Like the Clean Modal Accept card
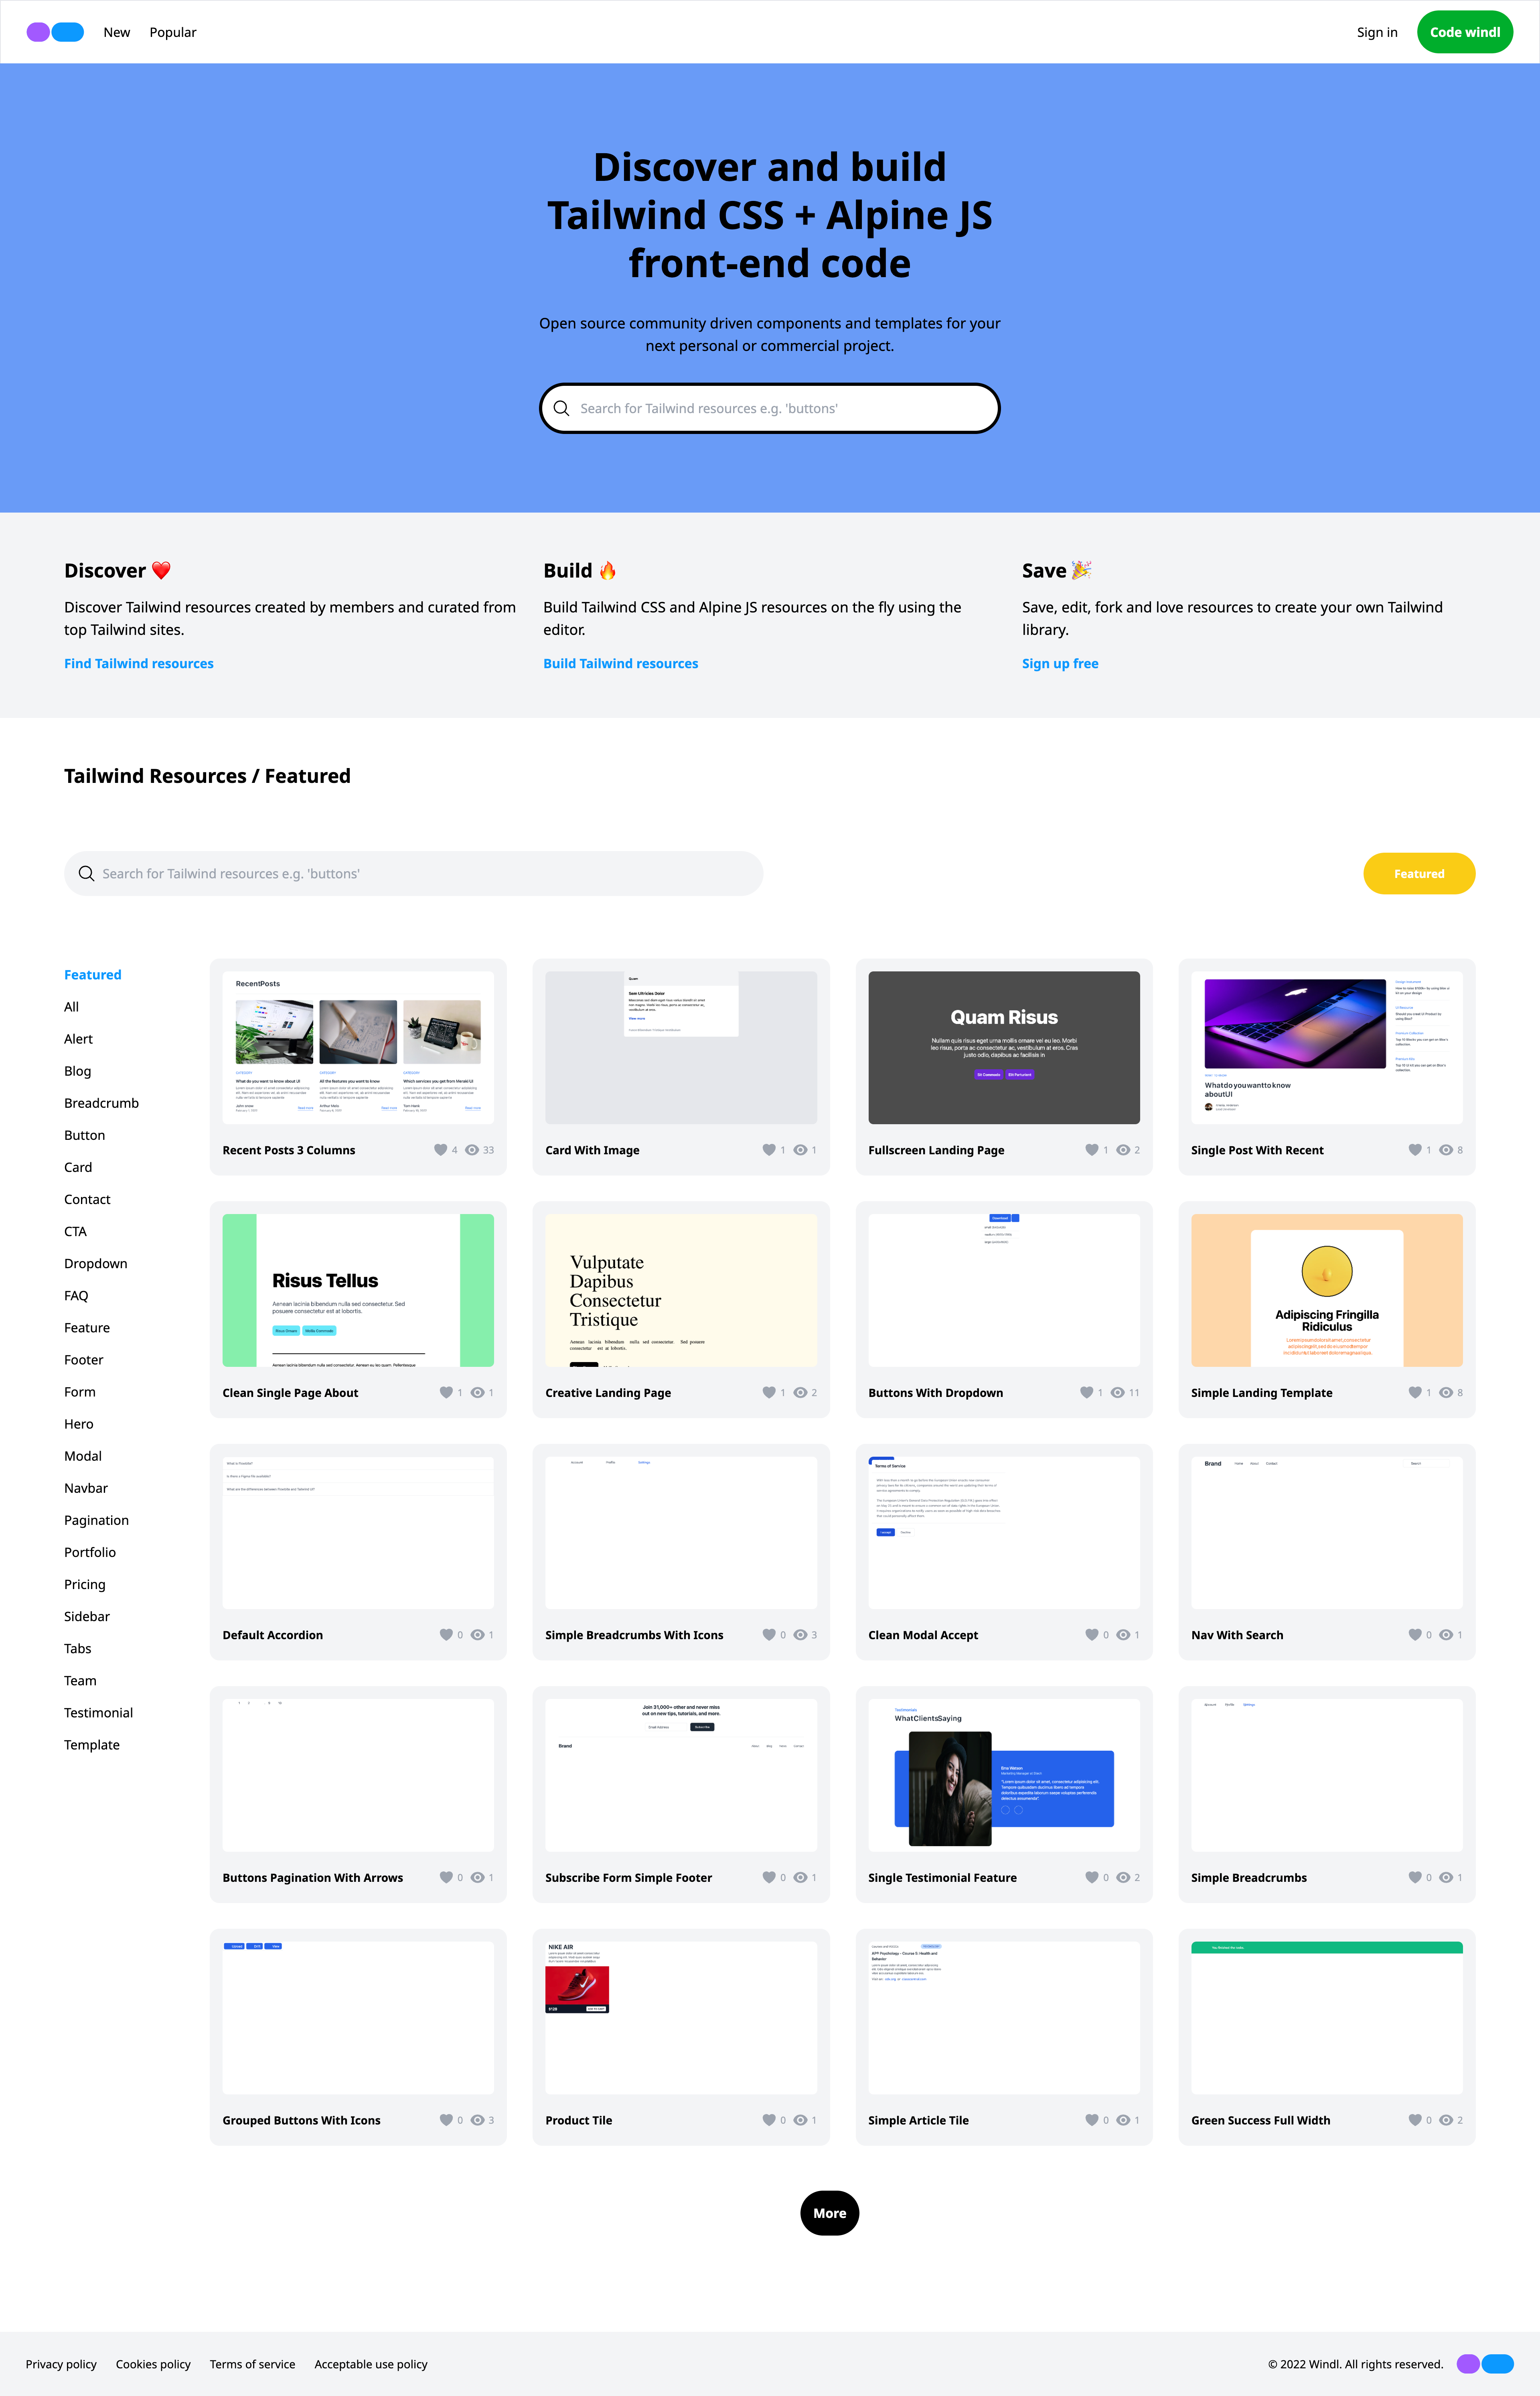The image size is (1540, 2396). (1092, 1635)
